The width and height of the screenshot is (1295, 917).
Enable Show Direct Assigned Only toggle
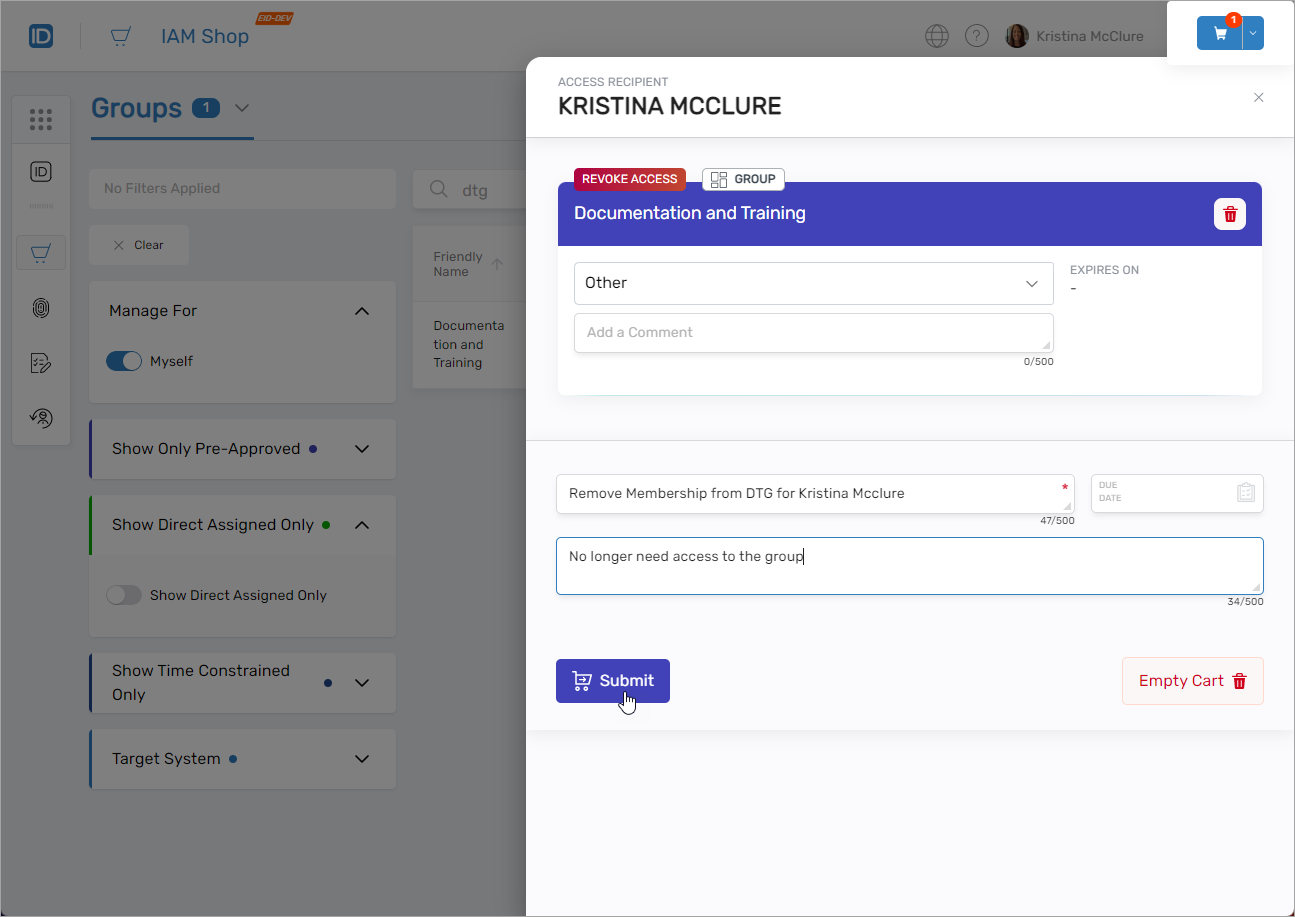click(x=124, y=595)
